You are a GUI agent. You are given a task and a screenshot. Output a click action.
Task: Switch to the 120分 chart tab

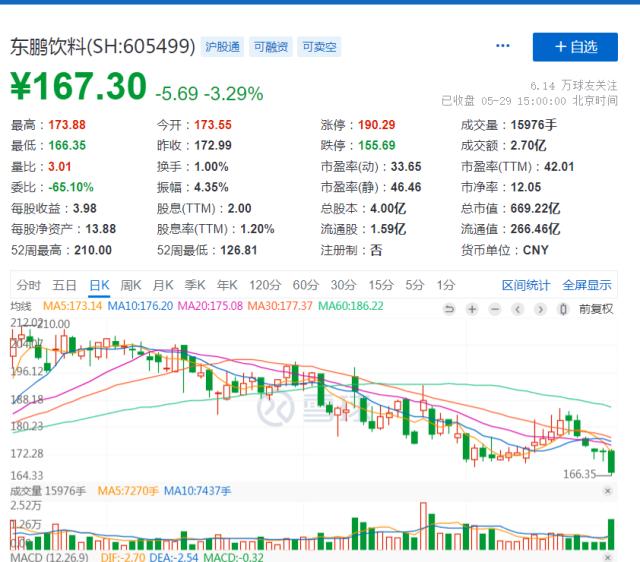265,285
